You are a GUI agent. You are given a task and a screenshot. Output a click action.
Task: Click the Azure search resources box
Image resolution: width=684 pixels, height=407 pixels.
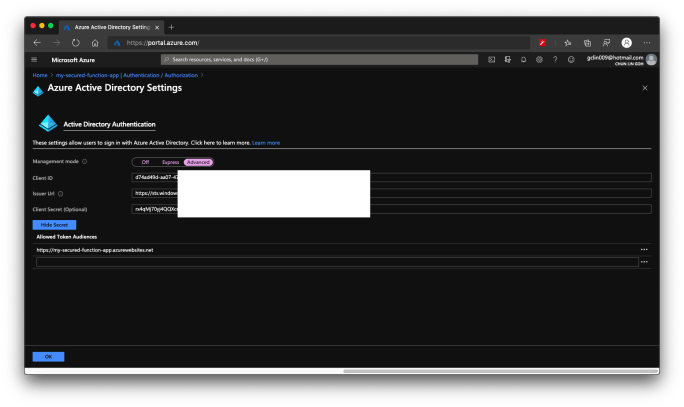[319, 60]
